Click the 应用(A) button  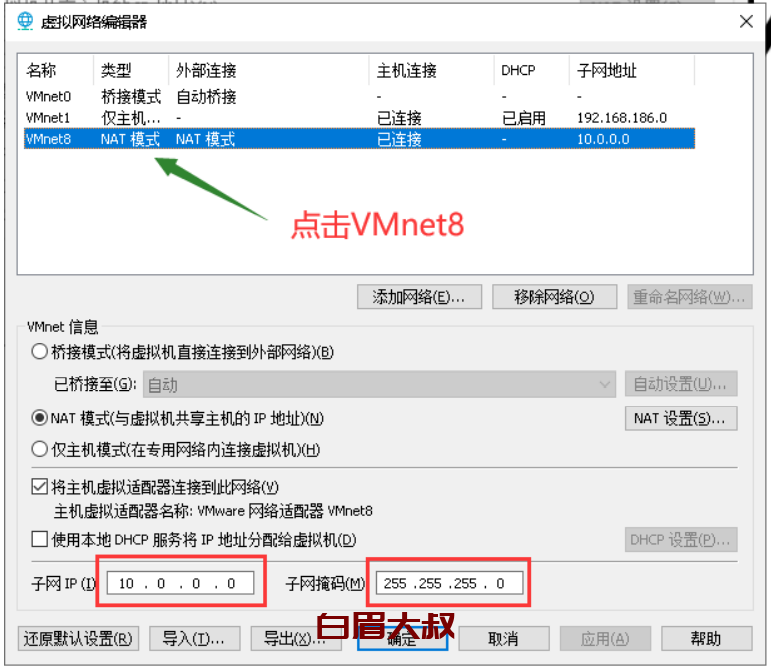click(x=605, y=639)
